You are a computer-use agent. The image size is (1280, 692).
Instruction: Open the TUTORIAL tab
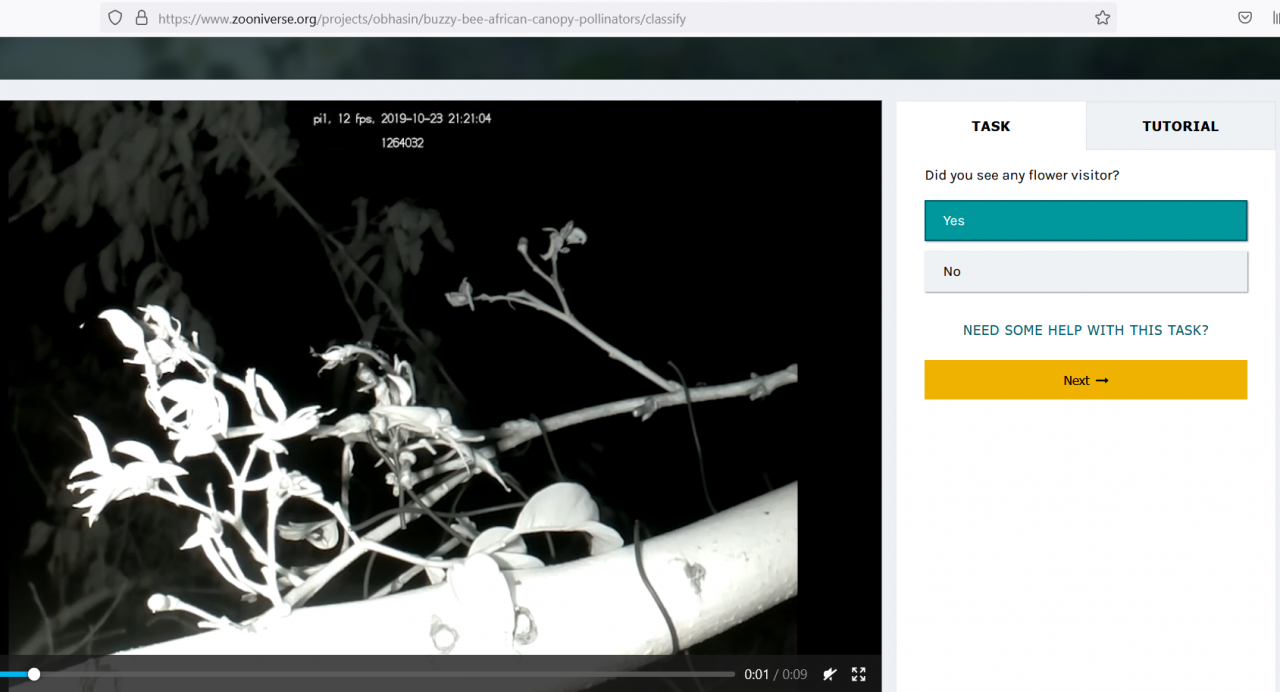[1180, 126]
